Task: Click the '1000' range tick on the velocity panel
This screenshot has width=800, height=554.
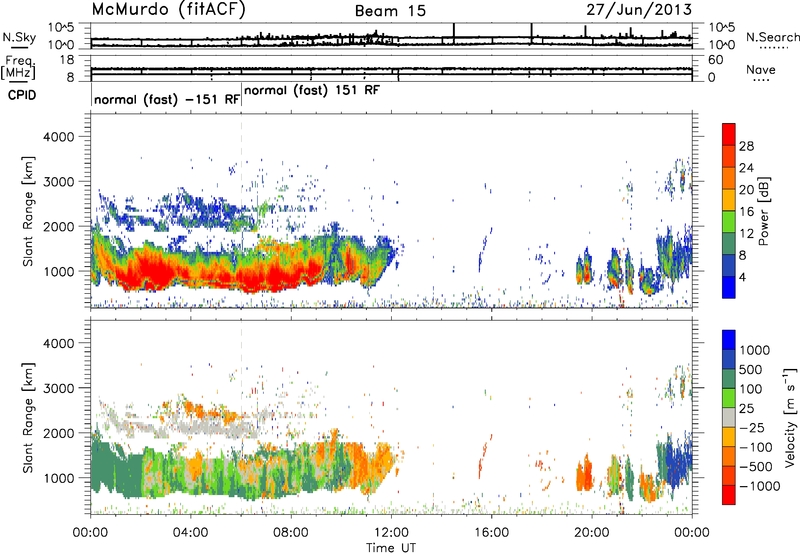Action: click(58, 478)
